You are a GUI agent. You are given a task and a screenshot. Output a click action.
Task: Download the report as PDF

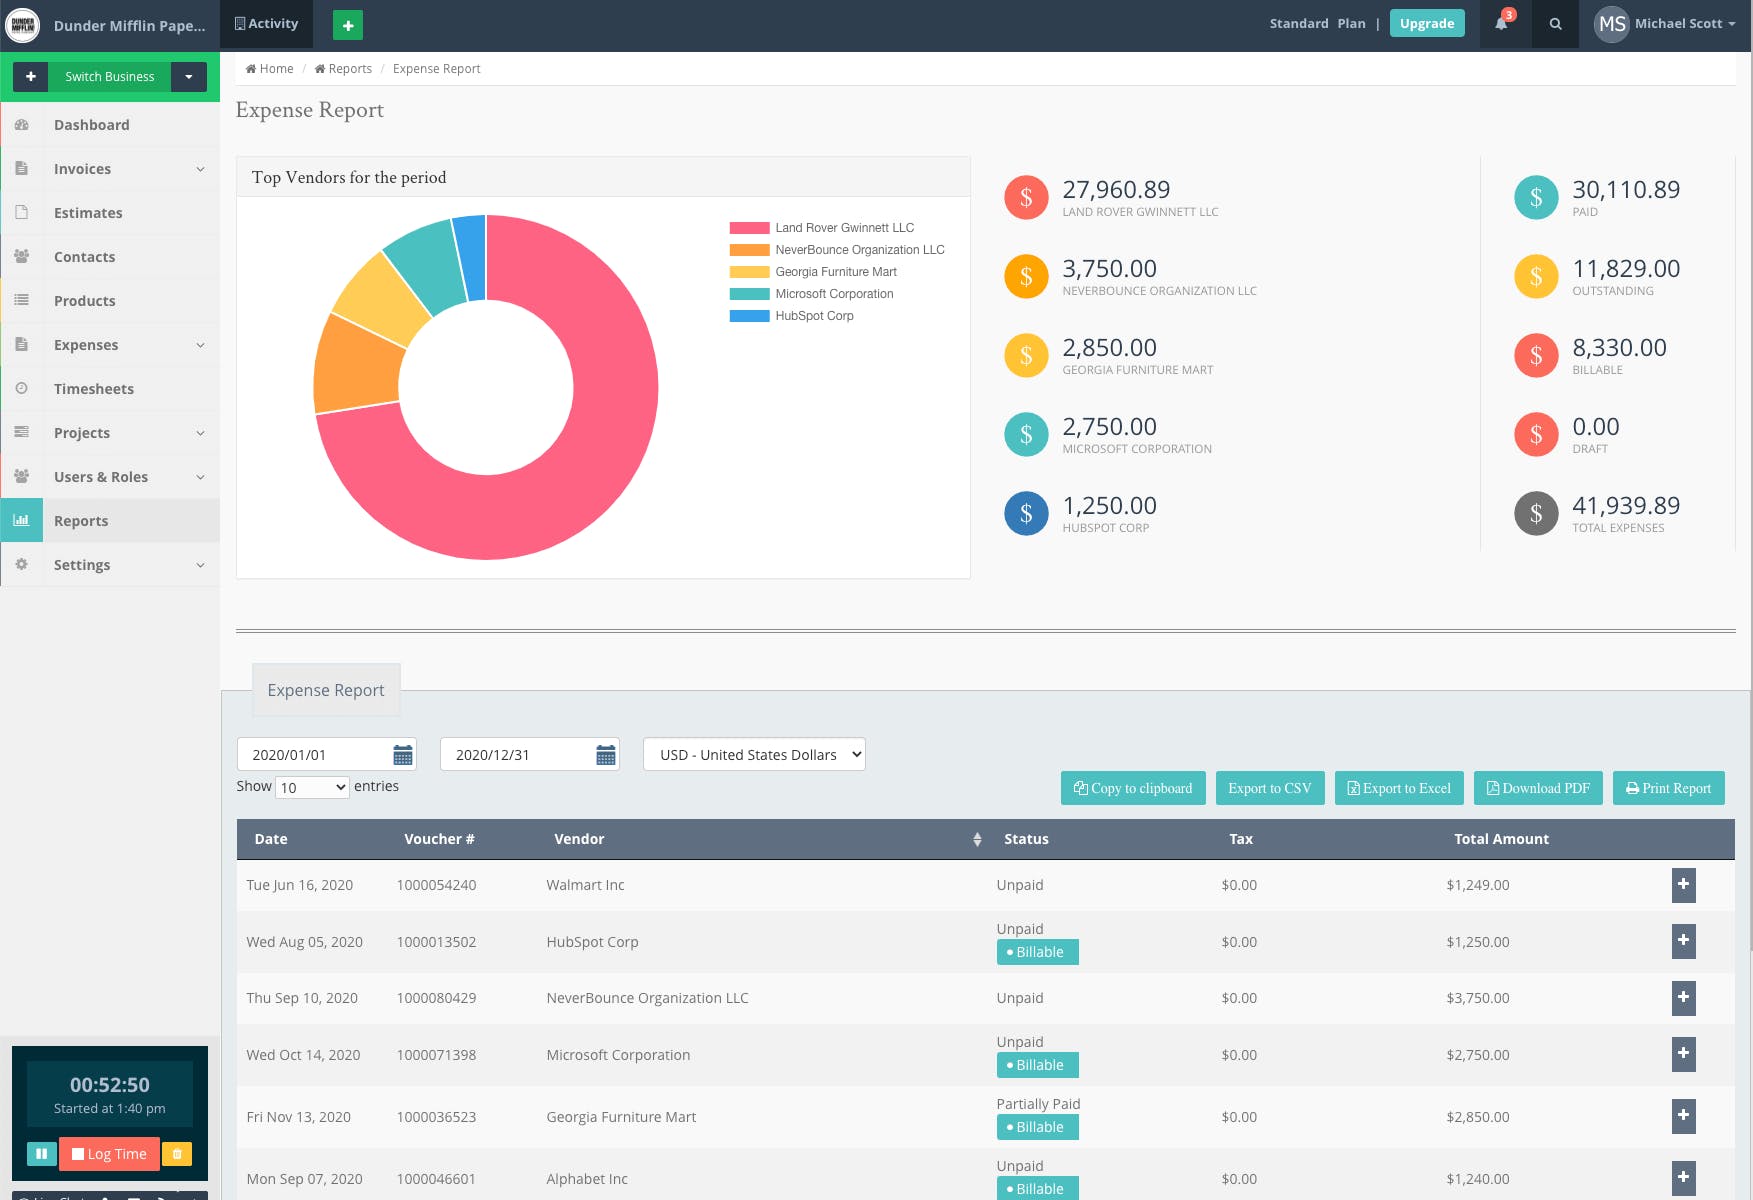1538,788
